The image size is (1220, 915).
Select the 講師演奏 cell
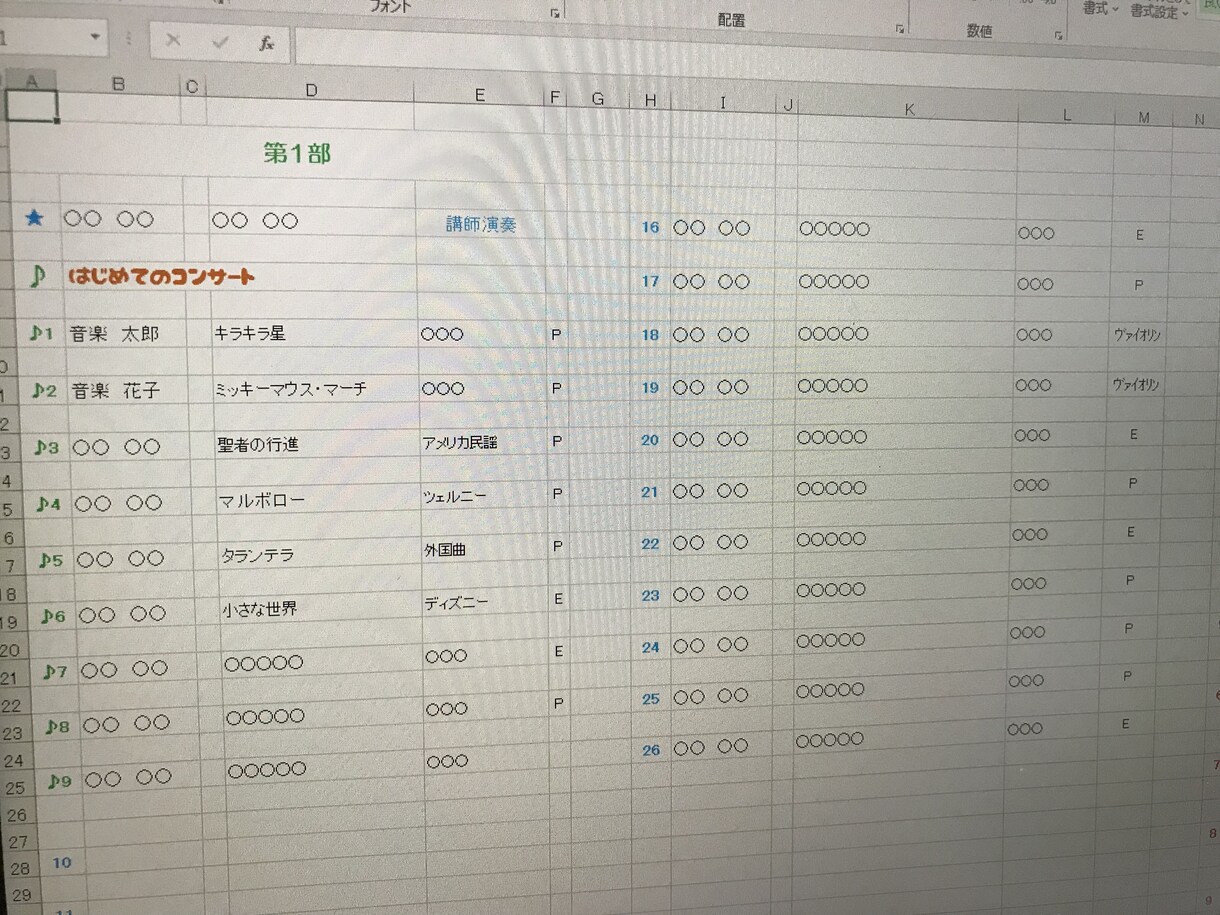point(481,225)
